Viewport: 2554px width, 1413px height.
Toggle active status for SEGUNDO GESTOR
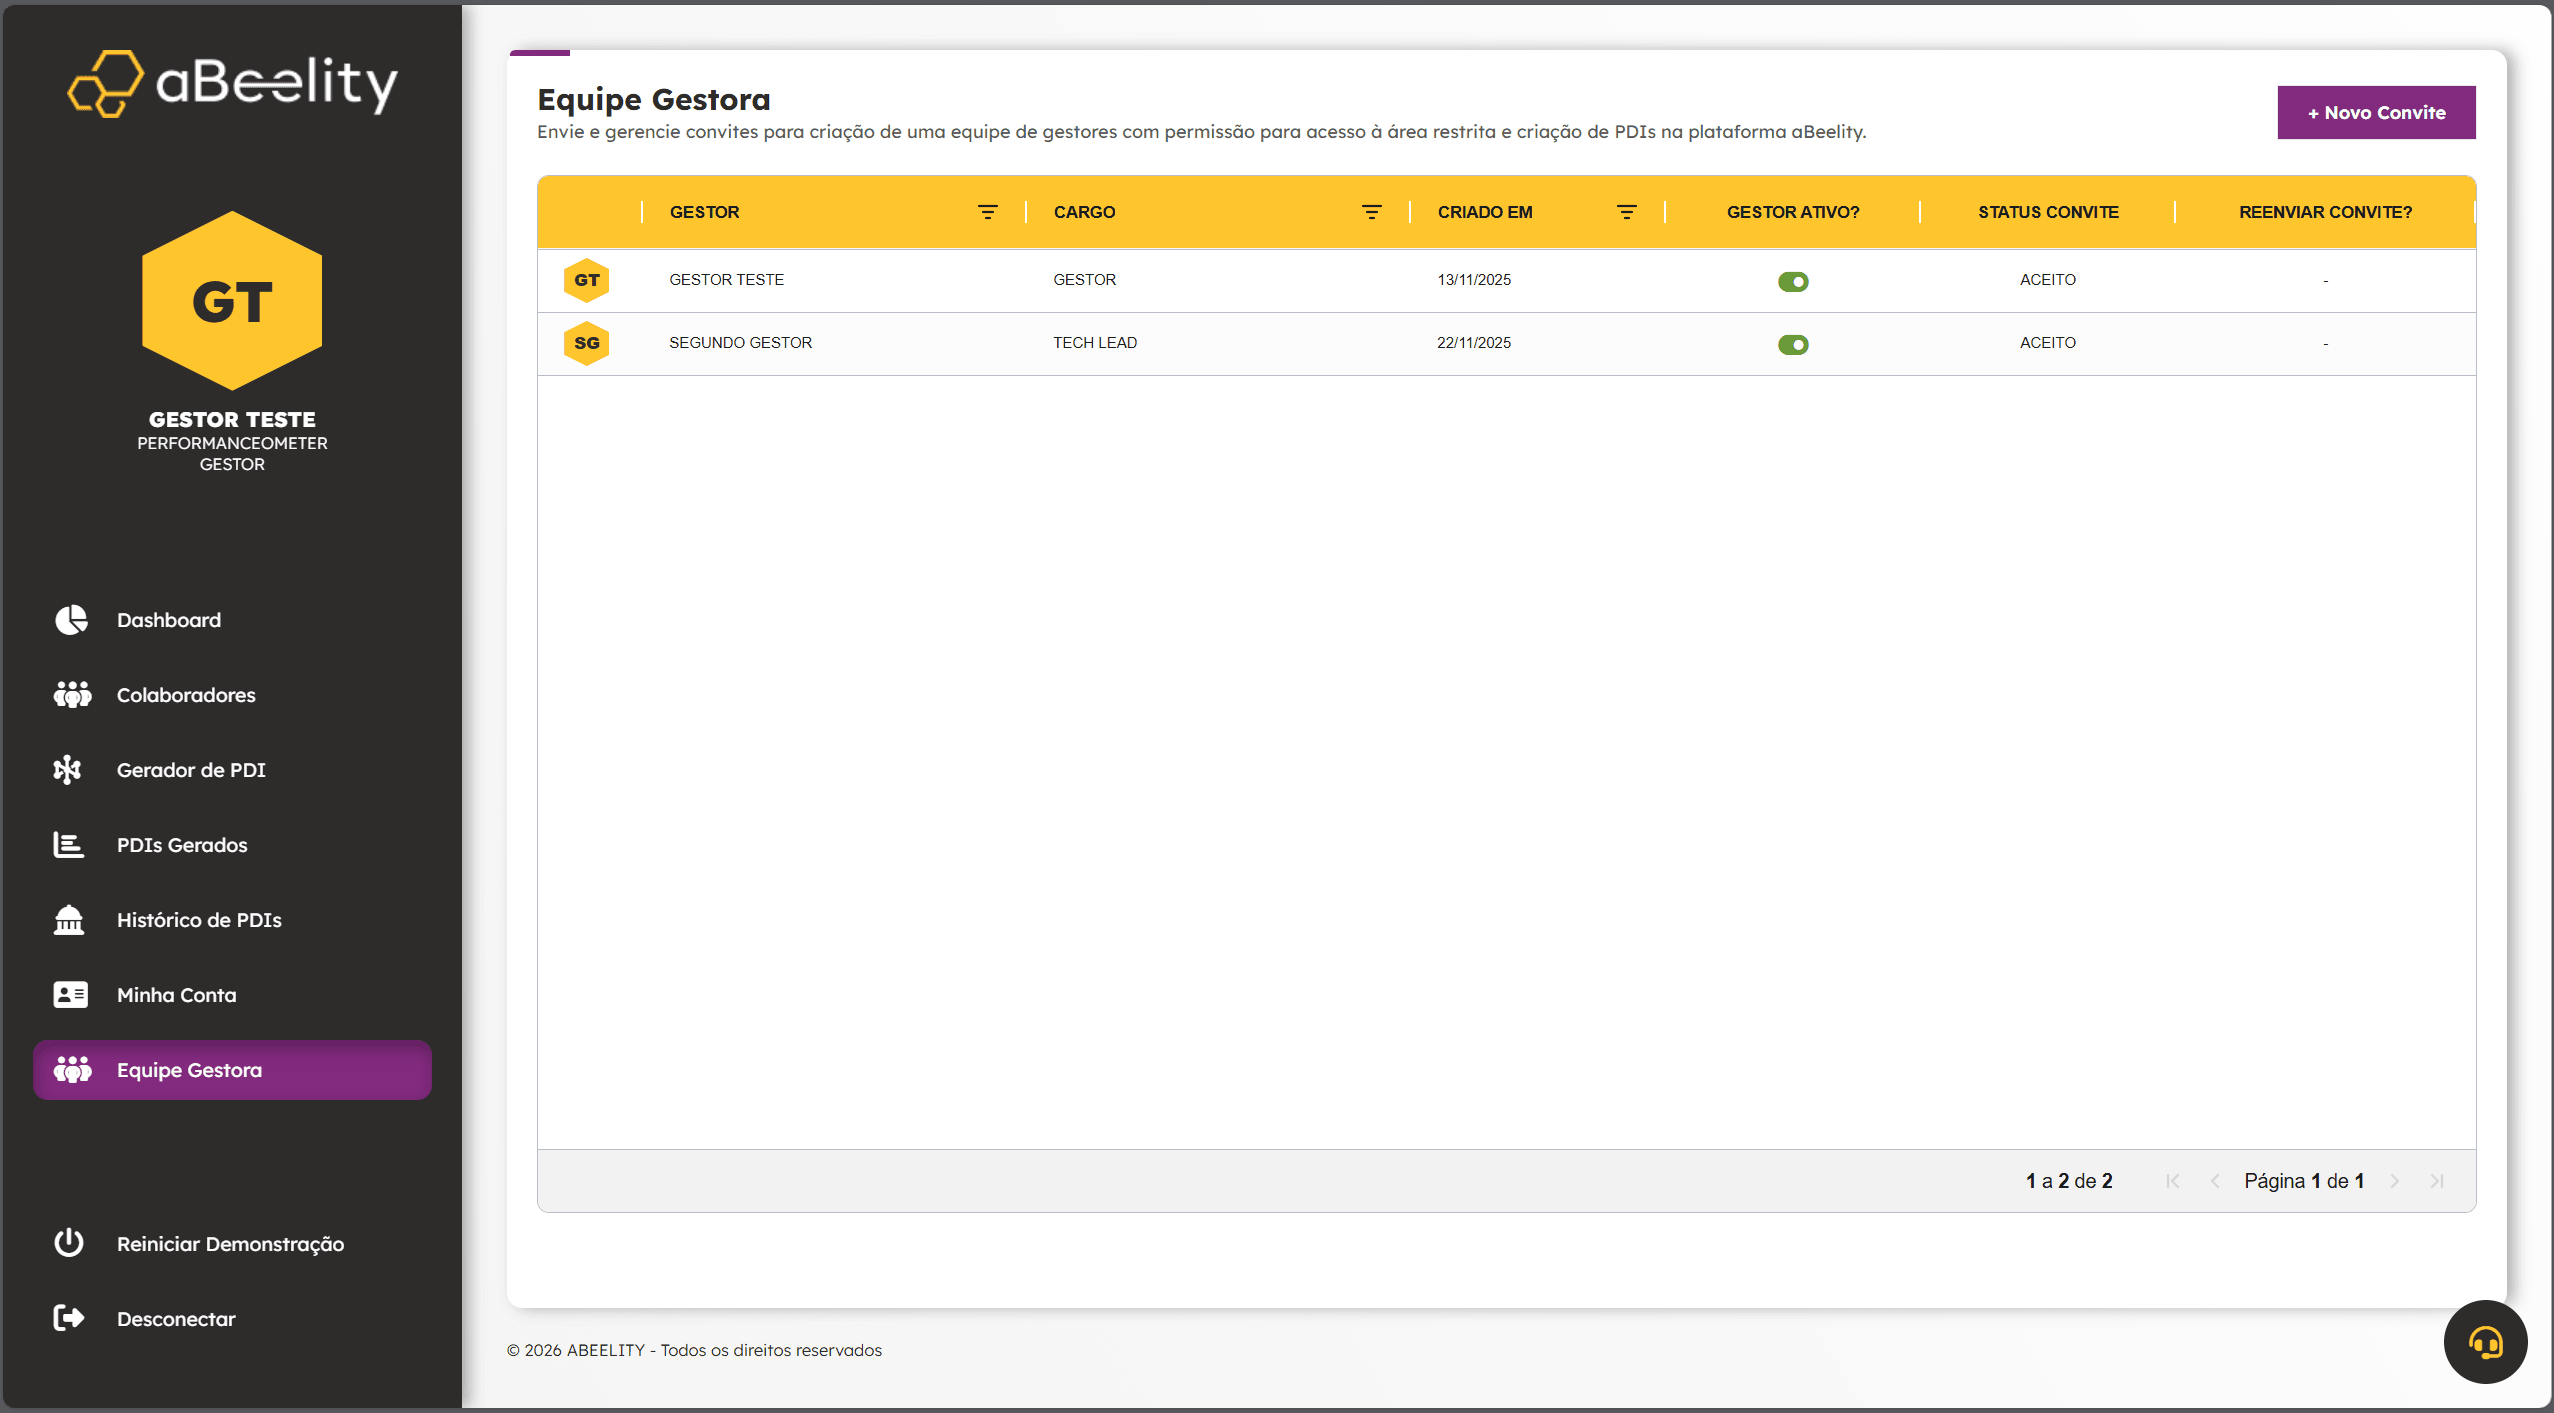tap(1793, 345)
